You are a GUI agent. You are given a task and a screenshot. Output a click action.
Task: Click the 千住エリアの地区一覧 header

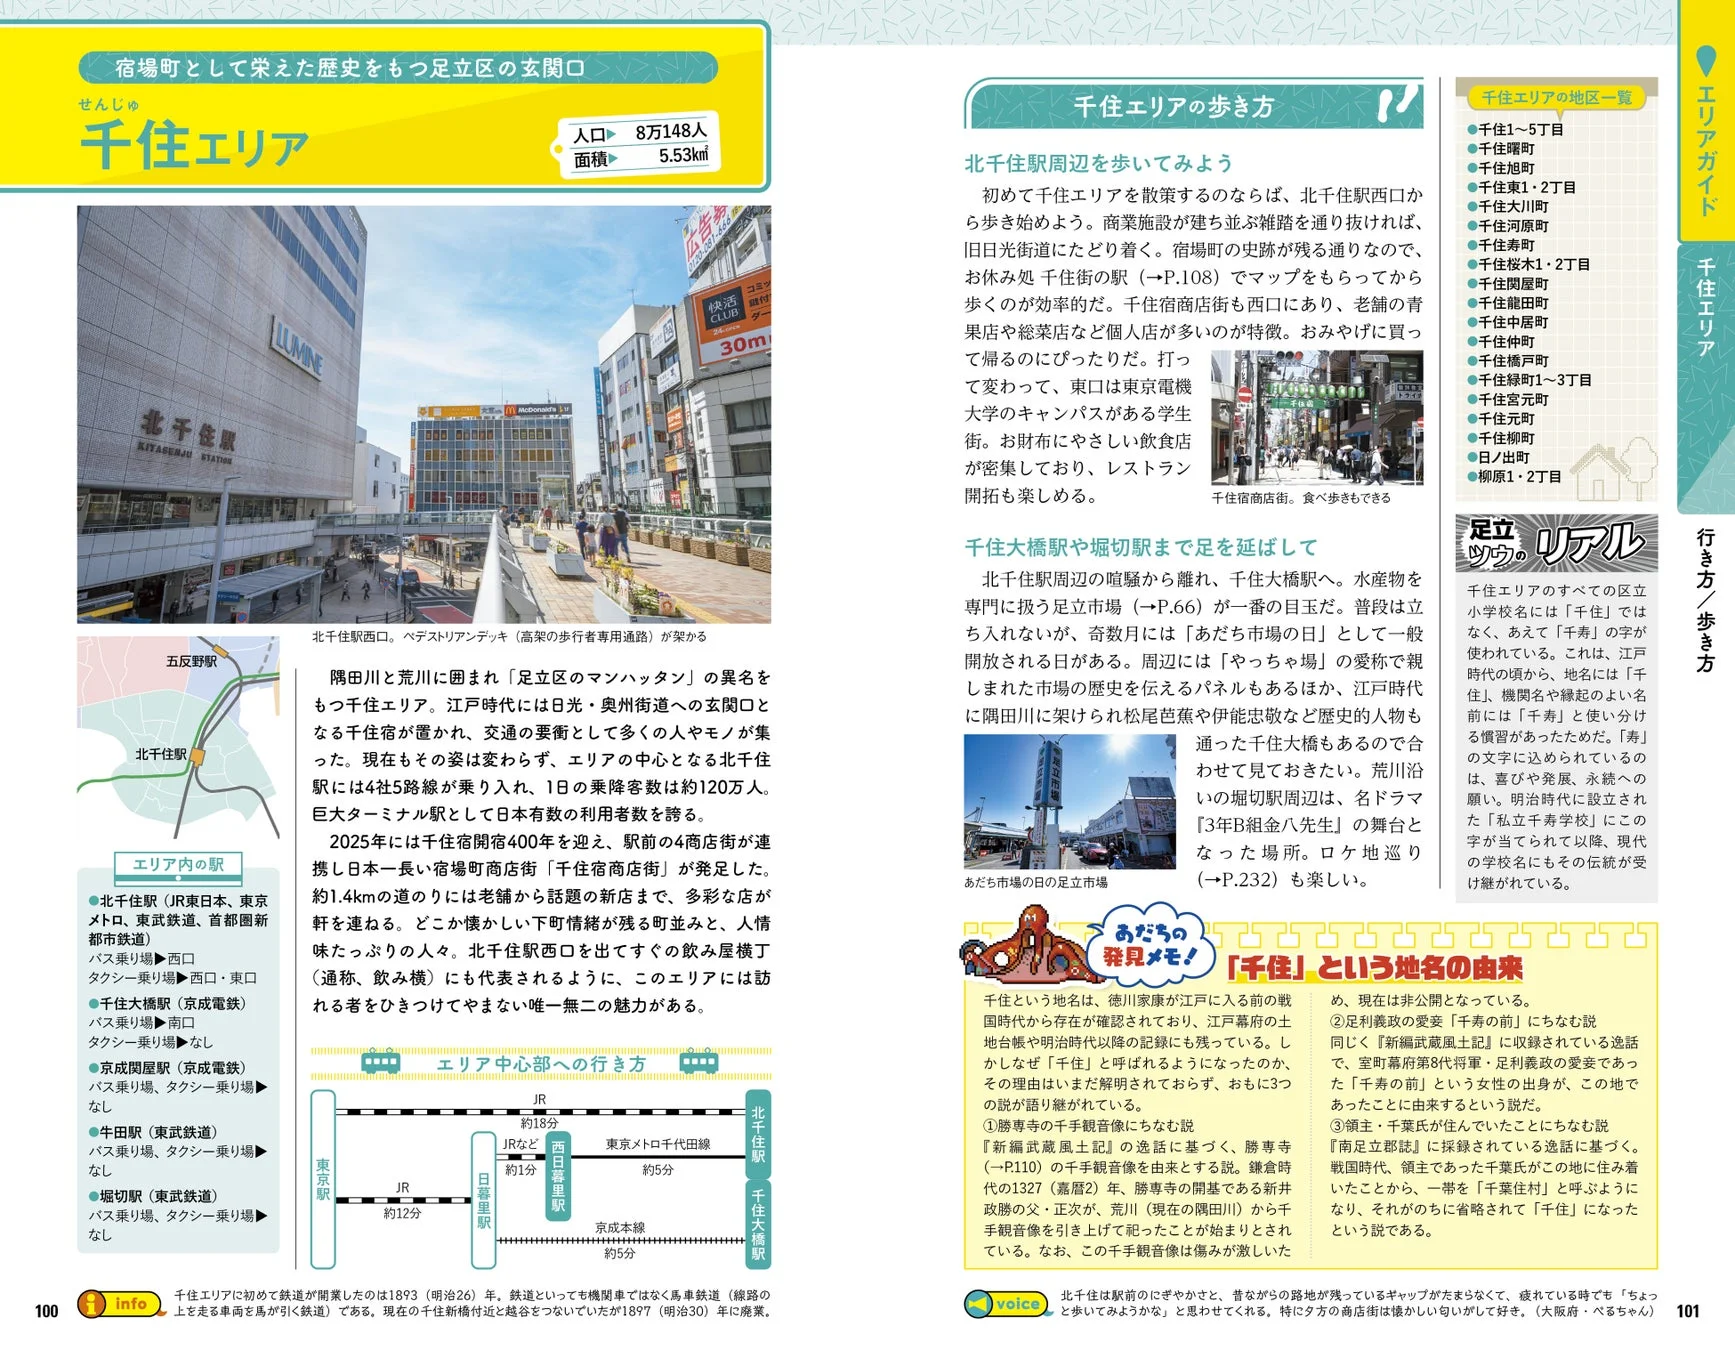(1556, 97)
